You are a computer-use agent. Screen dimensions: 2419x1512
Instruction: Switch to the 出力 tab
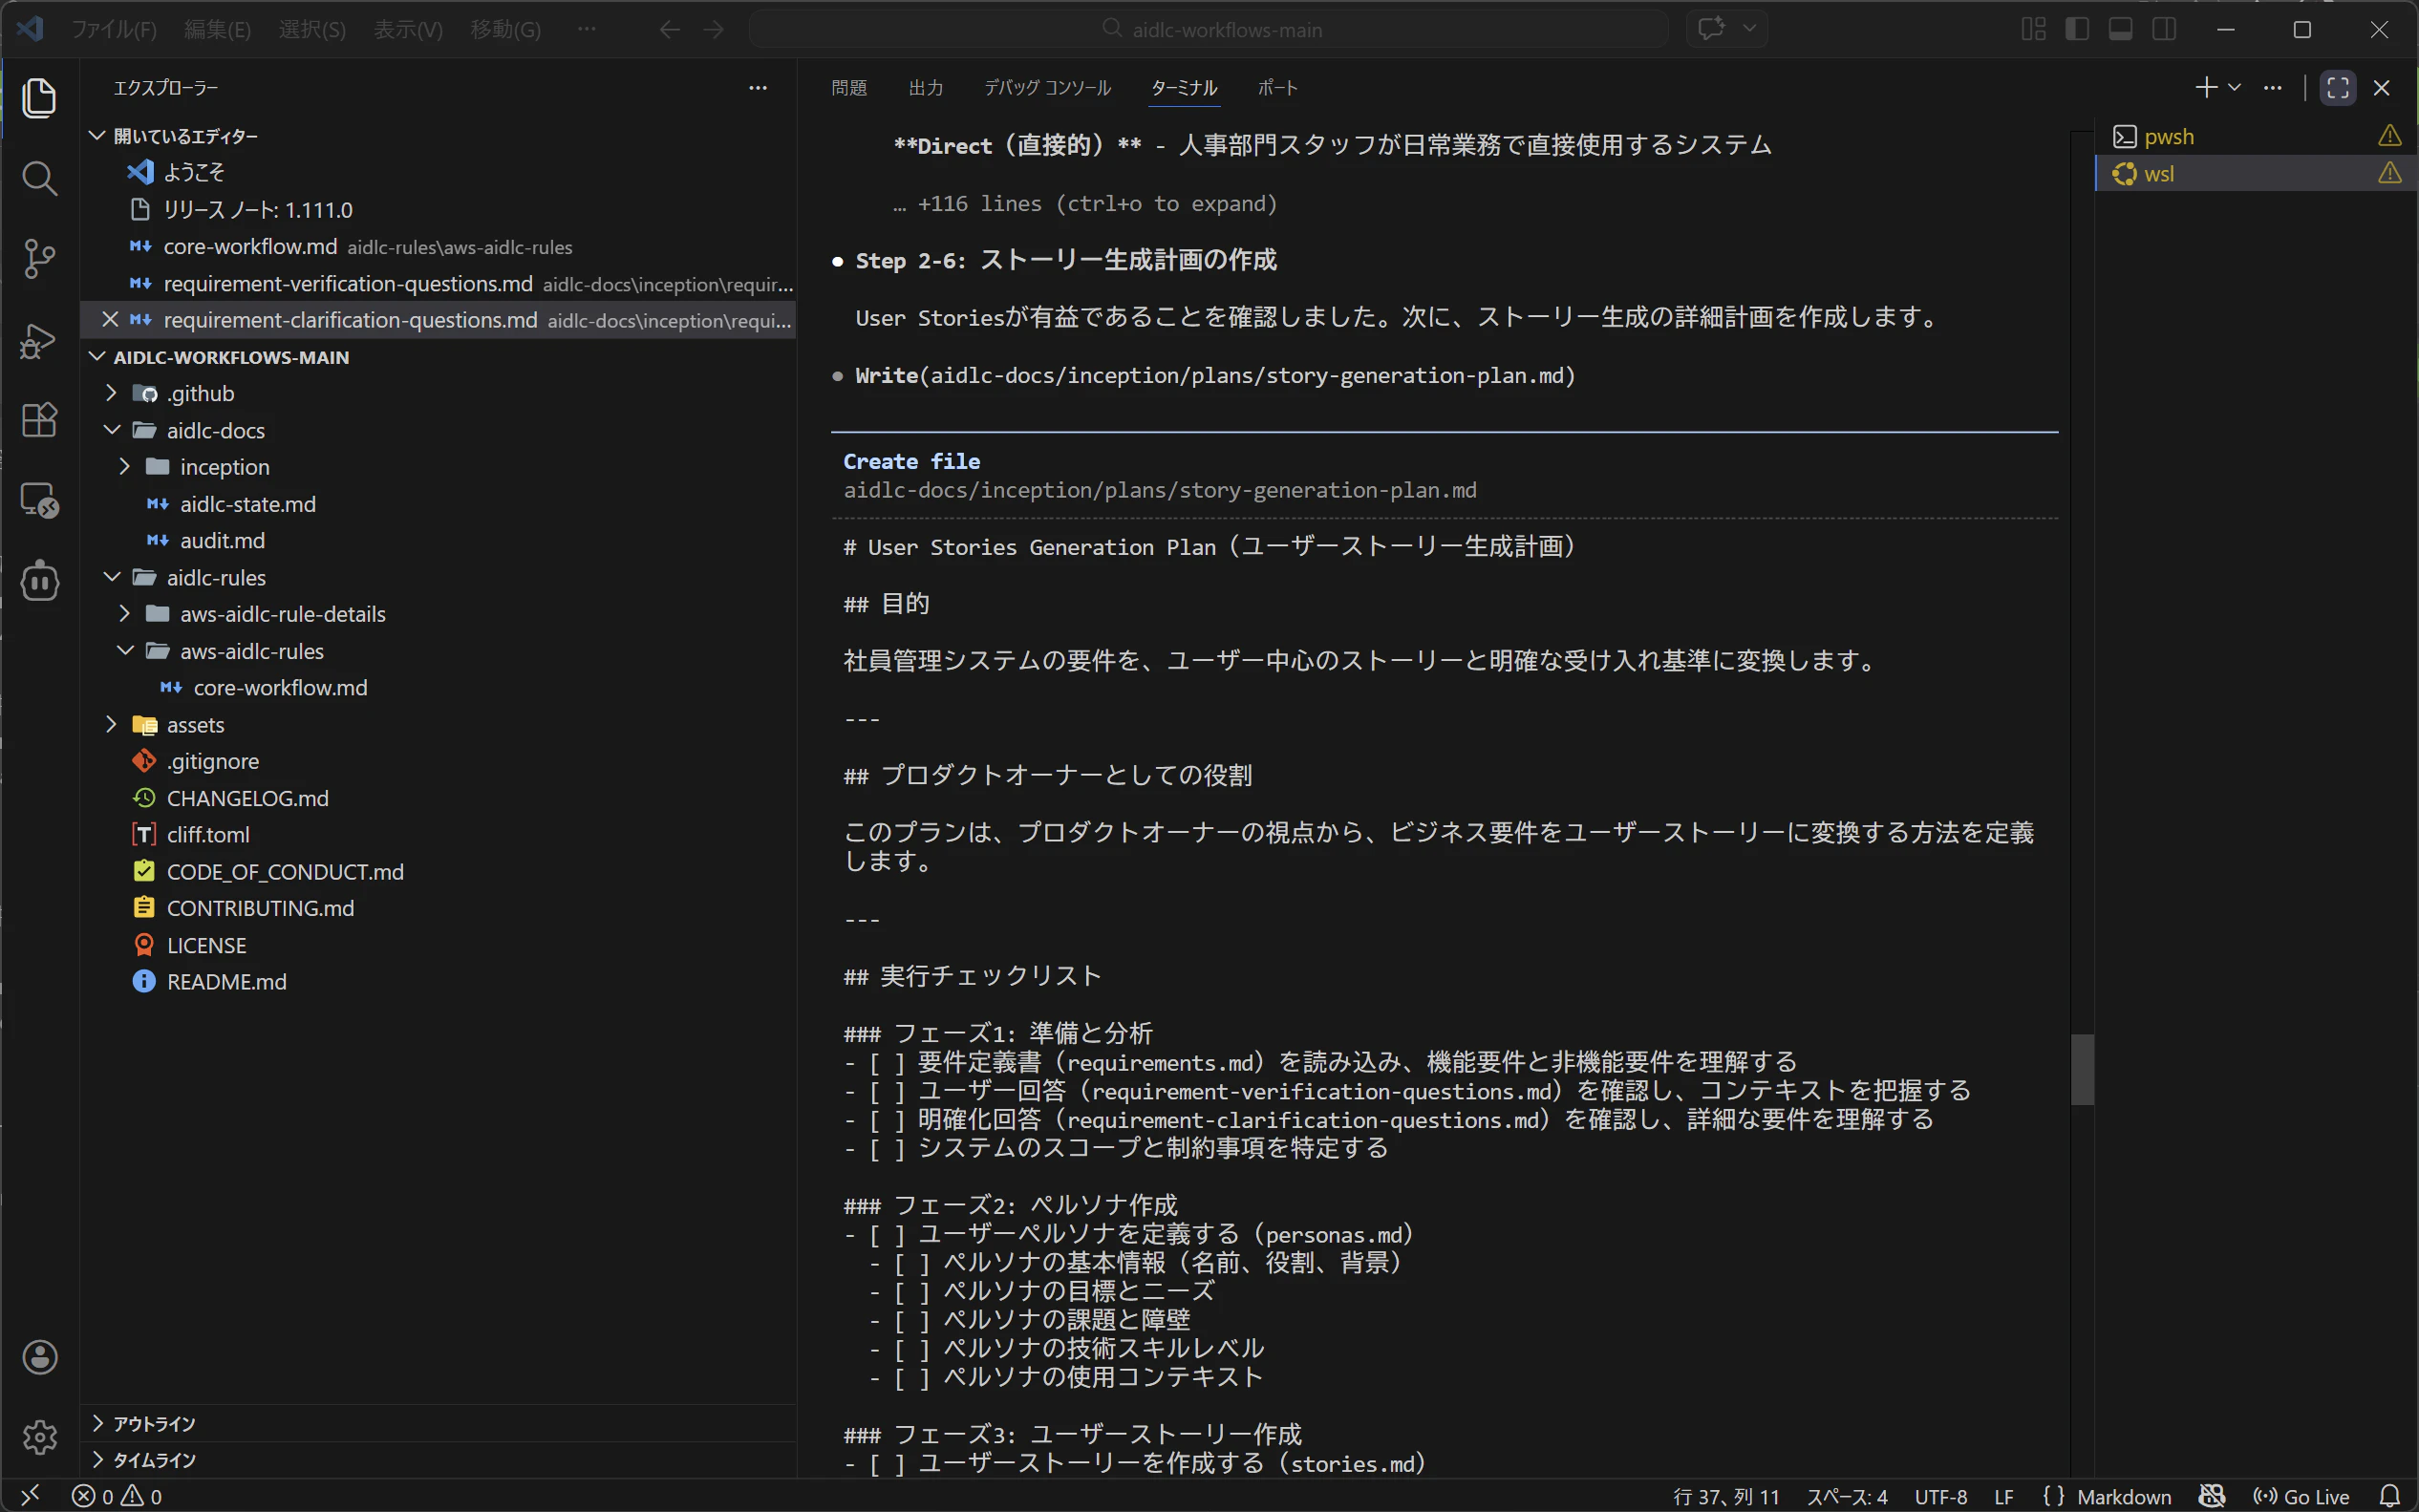tap(926, 88)
